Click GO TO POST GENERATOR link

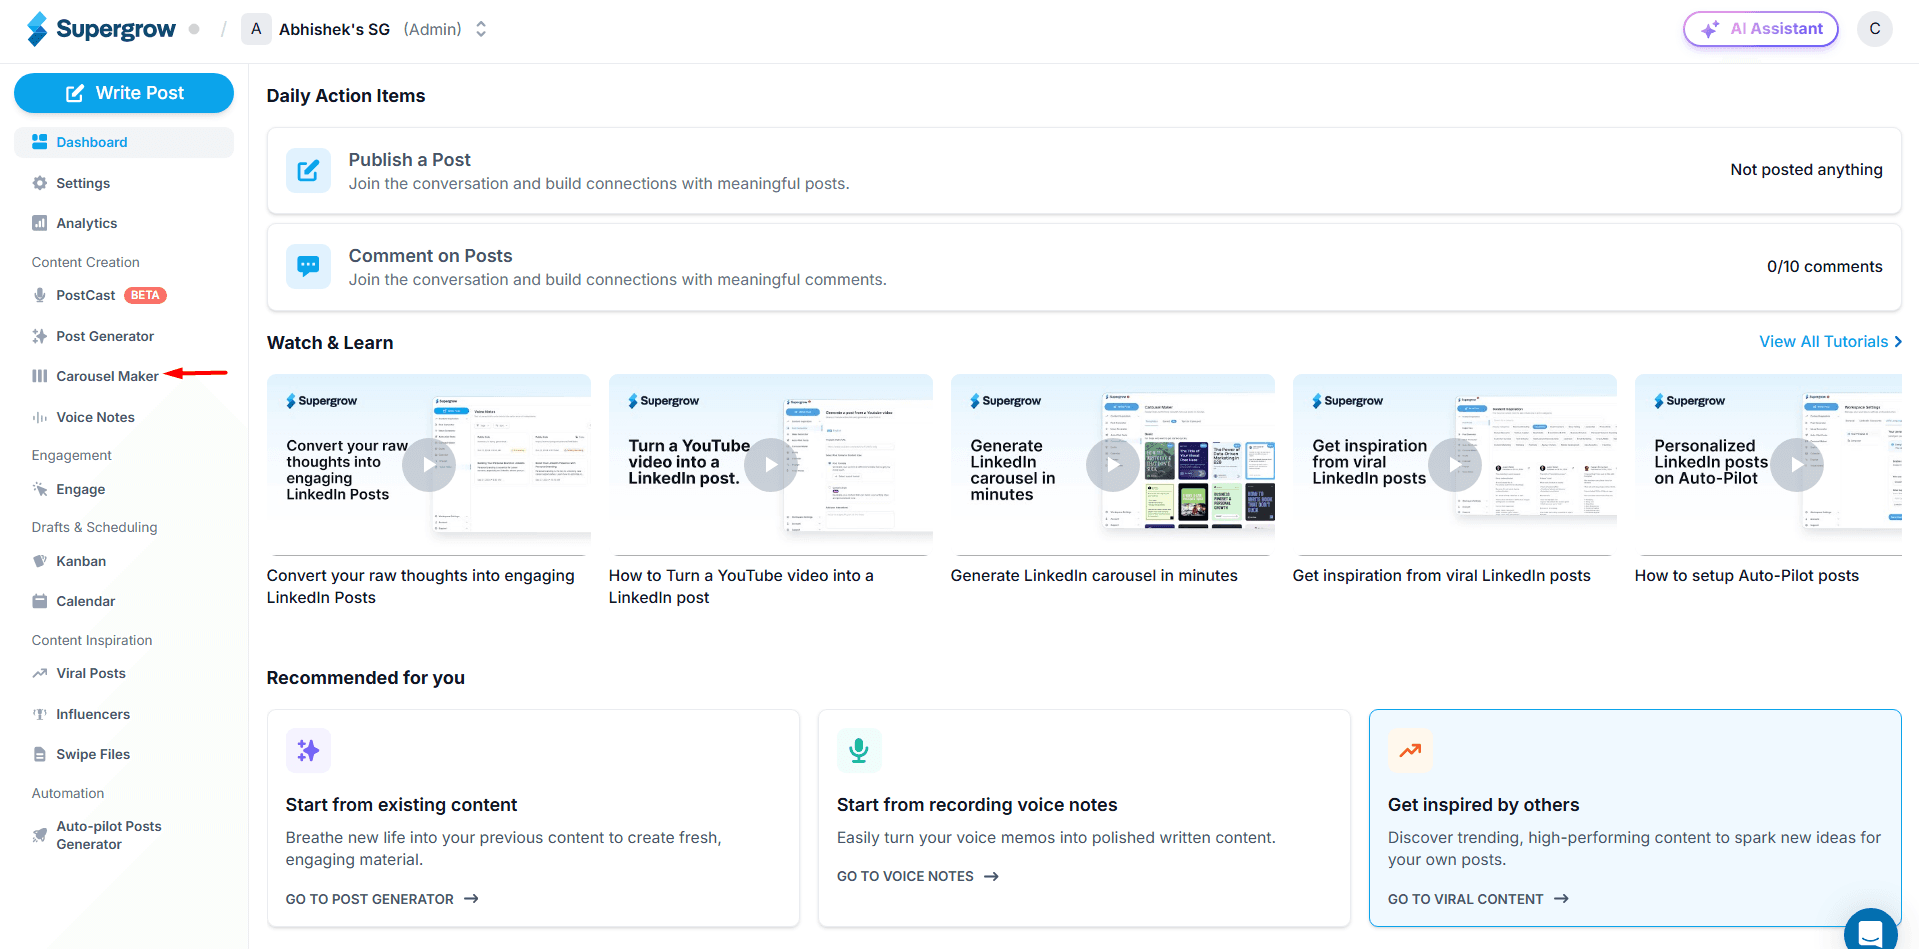pyautogui.click(x=382, y=899)
